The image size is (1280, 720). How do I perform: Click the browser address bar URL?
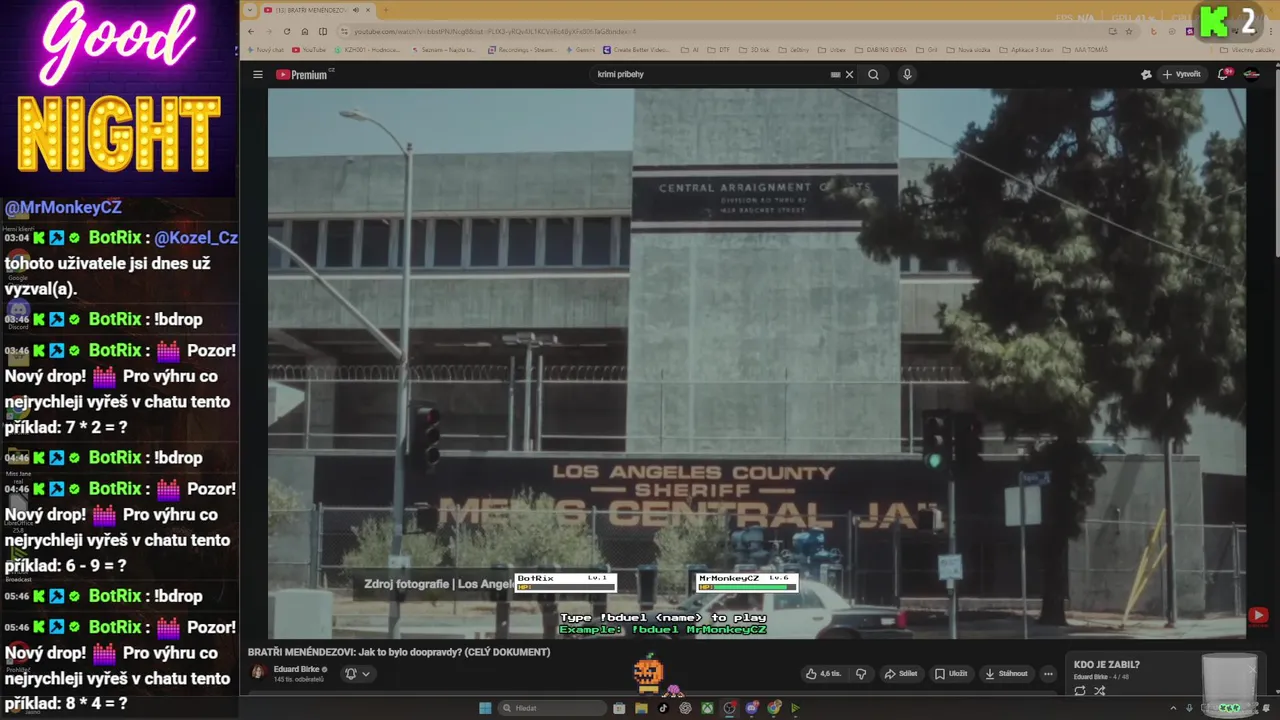click(x=495, y=31)
